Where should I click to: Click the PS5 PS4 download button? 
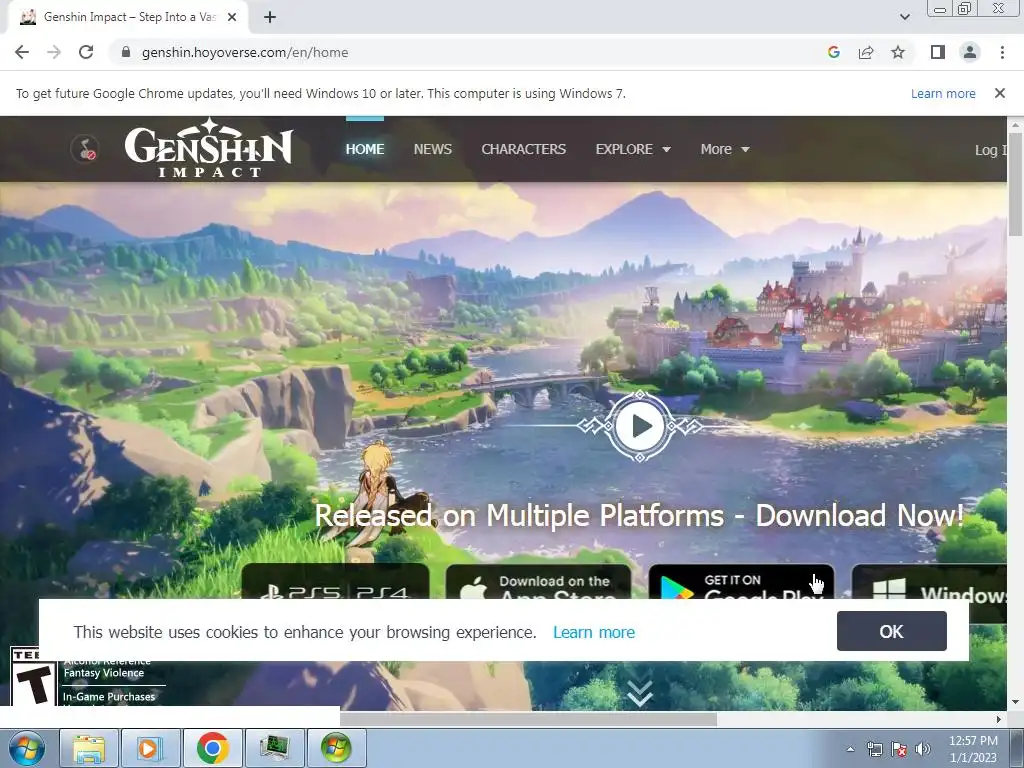click(335, 581)
